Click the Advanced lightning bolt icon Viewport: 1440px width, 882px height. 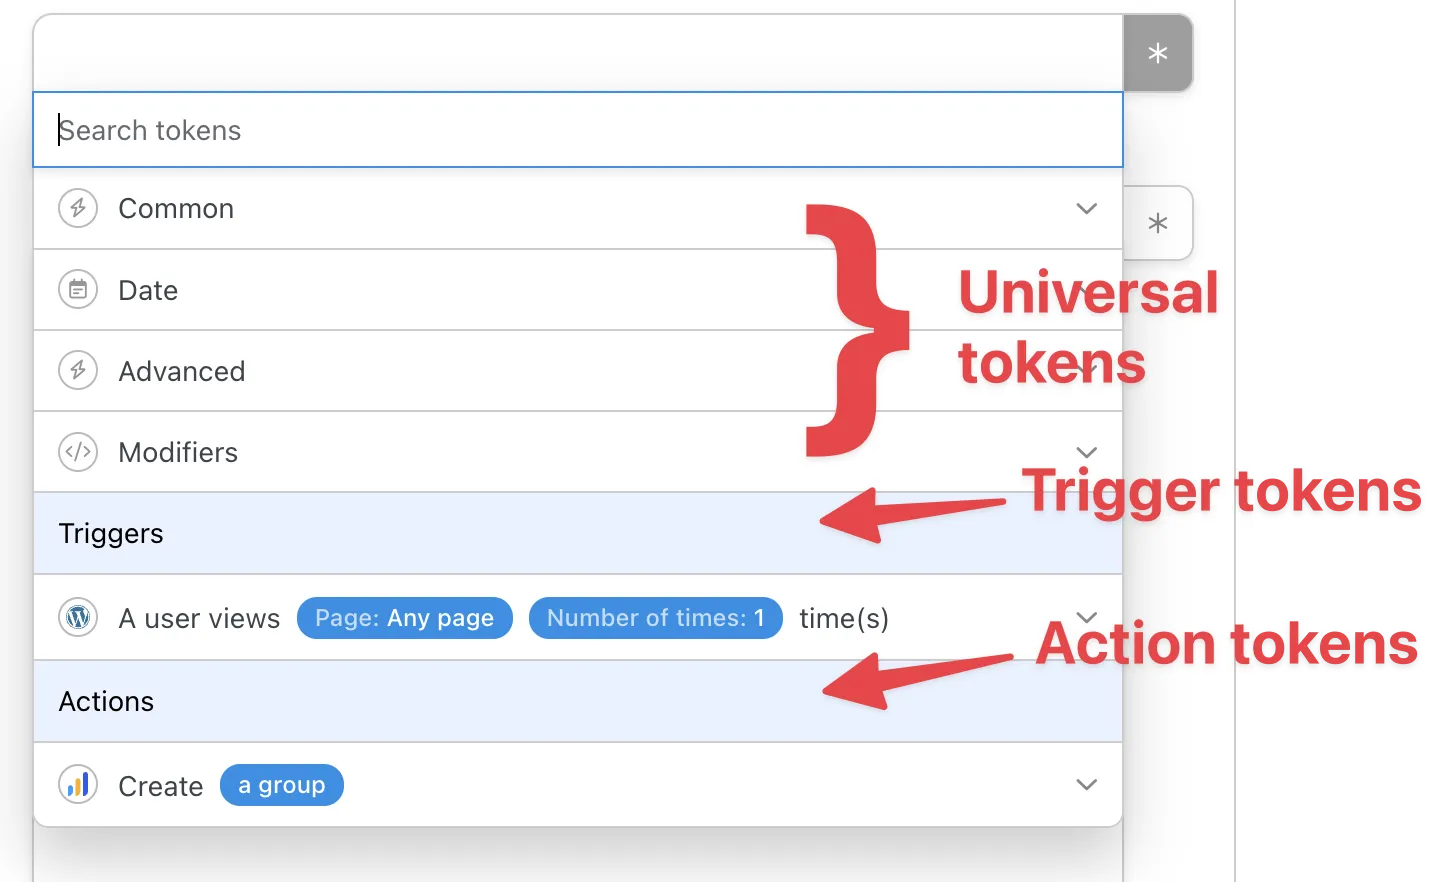click(x=78, y=370)
